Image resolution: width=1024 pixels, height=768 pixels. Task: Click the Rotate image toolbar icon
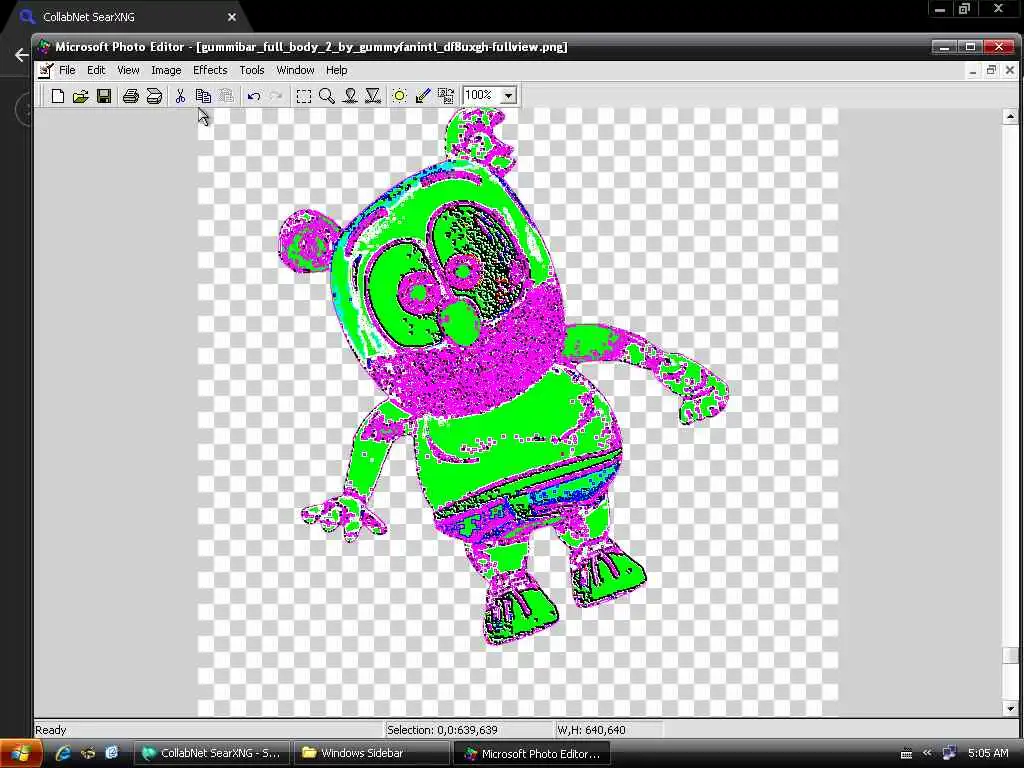tap(446, 96)
